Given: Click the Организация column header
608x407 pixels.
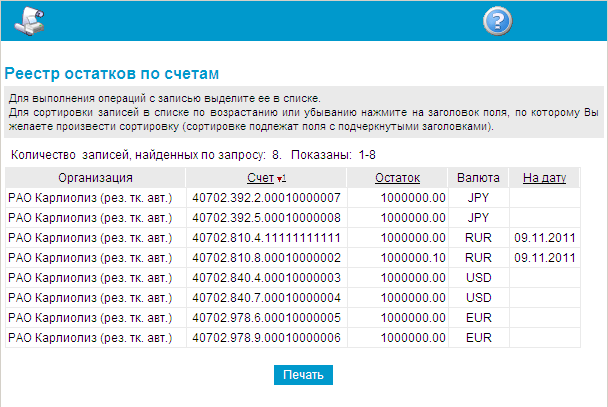Looking at the screenshot, I should [x=95, y=178].
